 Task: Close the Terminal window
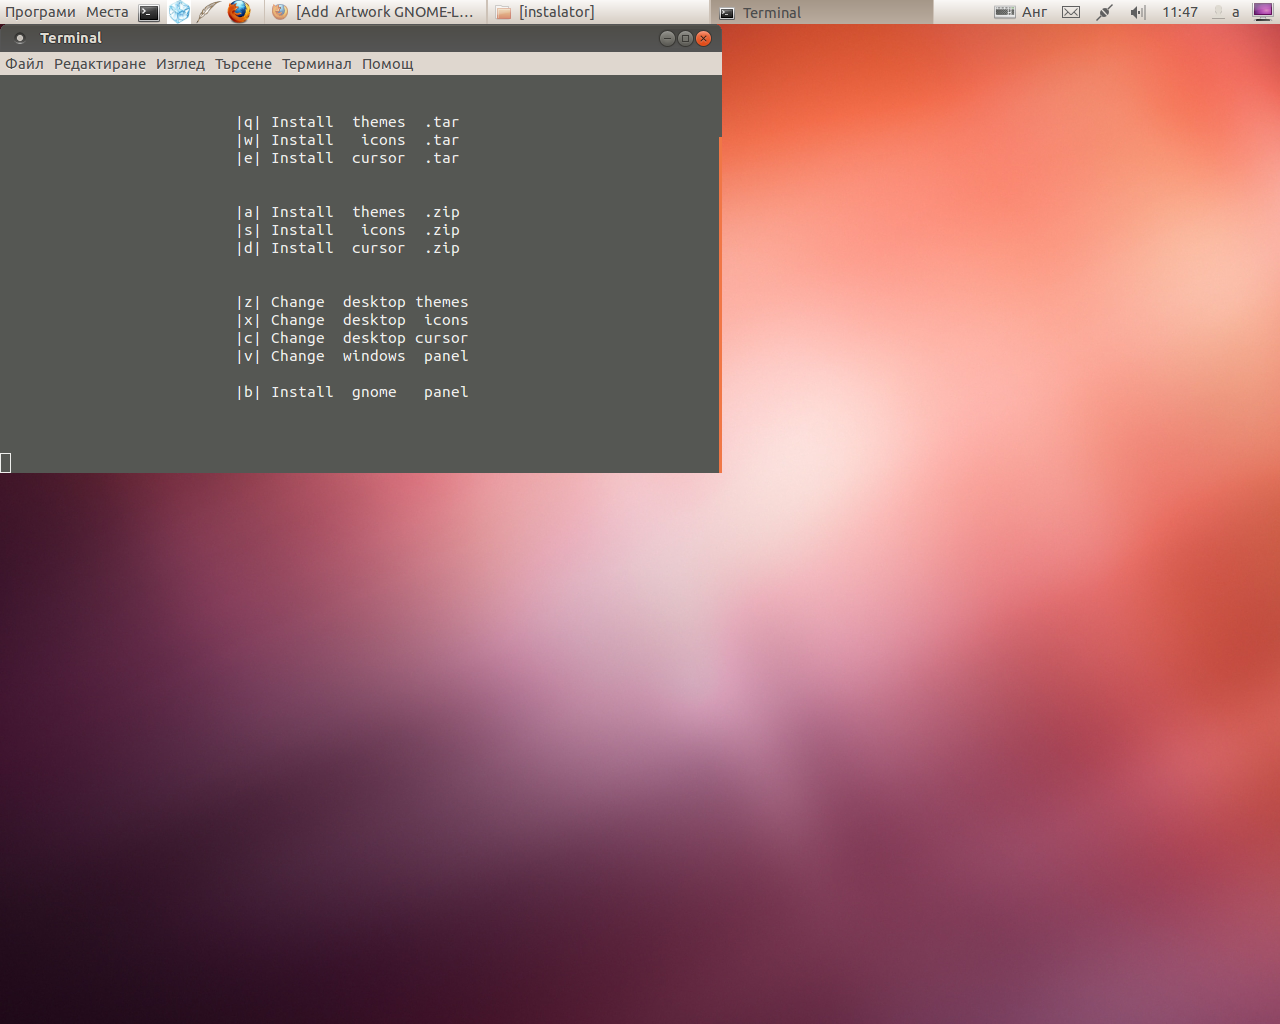coord(703,38)
